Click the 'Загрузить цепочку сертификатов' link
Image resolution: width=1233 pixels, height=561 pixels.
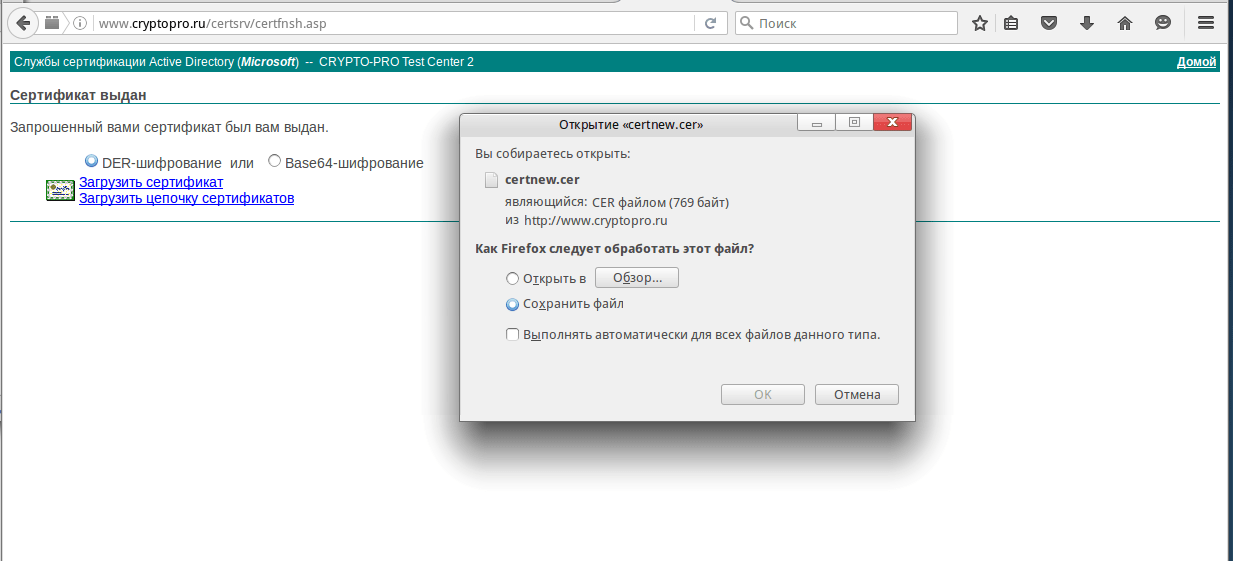pyautogui.click(x=186, y=198)
